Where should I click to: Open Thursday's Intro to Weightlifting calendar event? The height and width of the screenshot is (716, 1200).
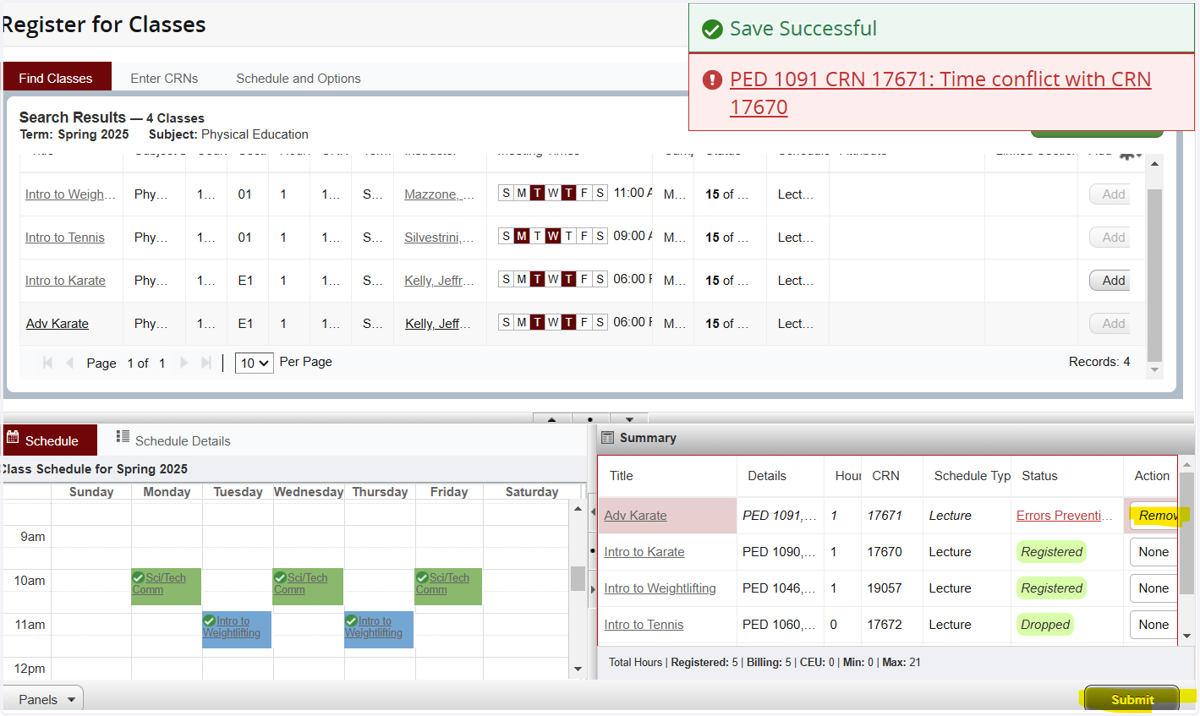[x=379, y=629]
